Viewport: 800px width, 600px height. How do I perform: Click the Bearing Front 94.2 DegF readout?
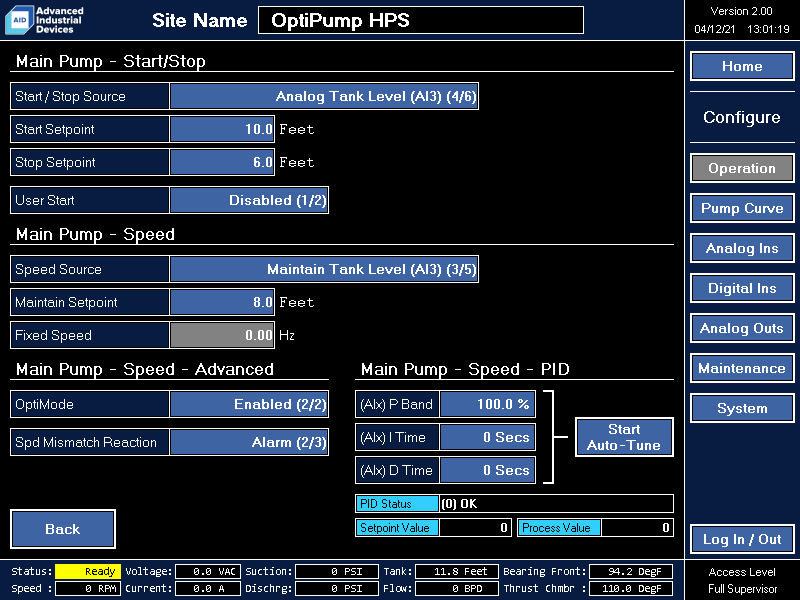tap(631, 571)
